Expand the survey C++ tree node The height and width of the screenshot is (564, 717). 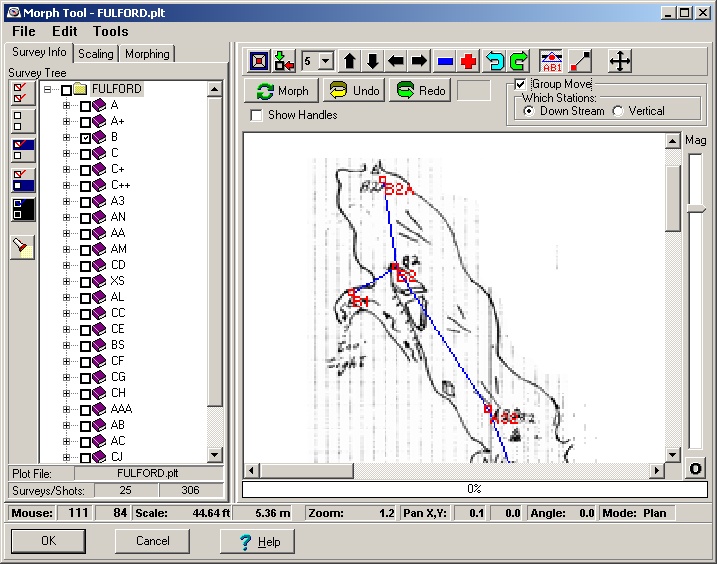click(67, 185)
